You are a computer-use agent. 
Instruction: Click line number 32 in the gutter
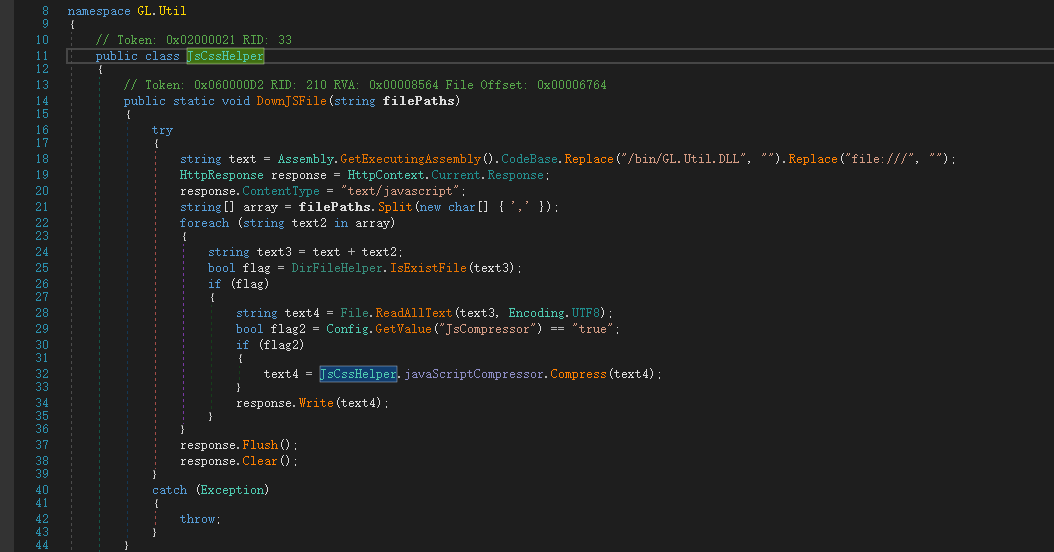42,374
